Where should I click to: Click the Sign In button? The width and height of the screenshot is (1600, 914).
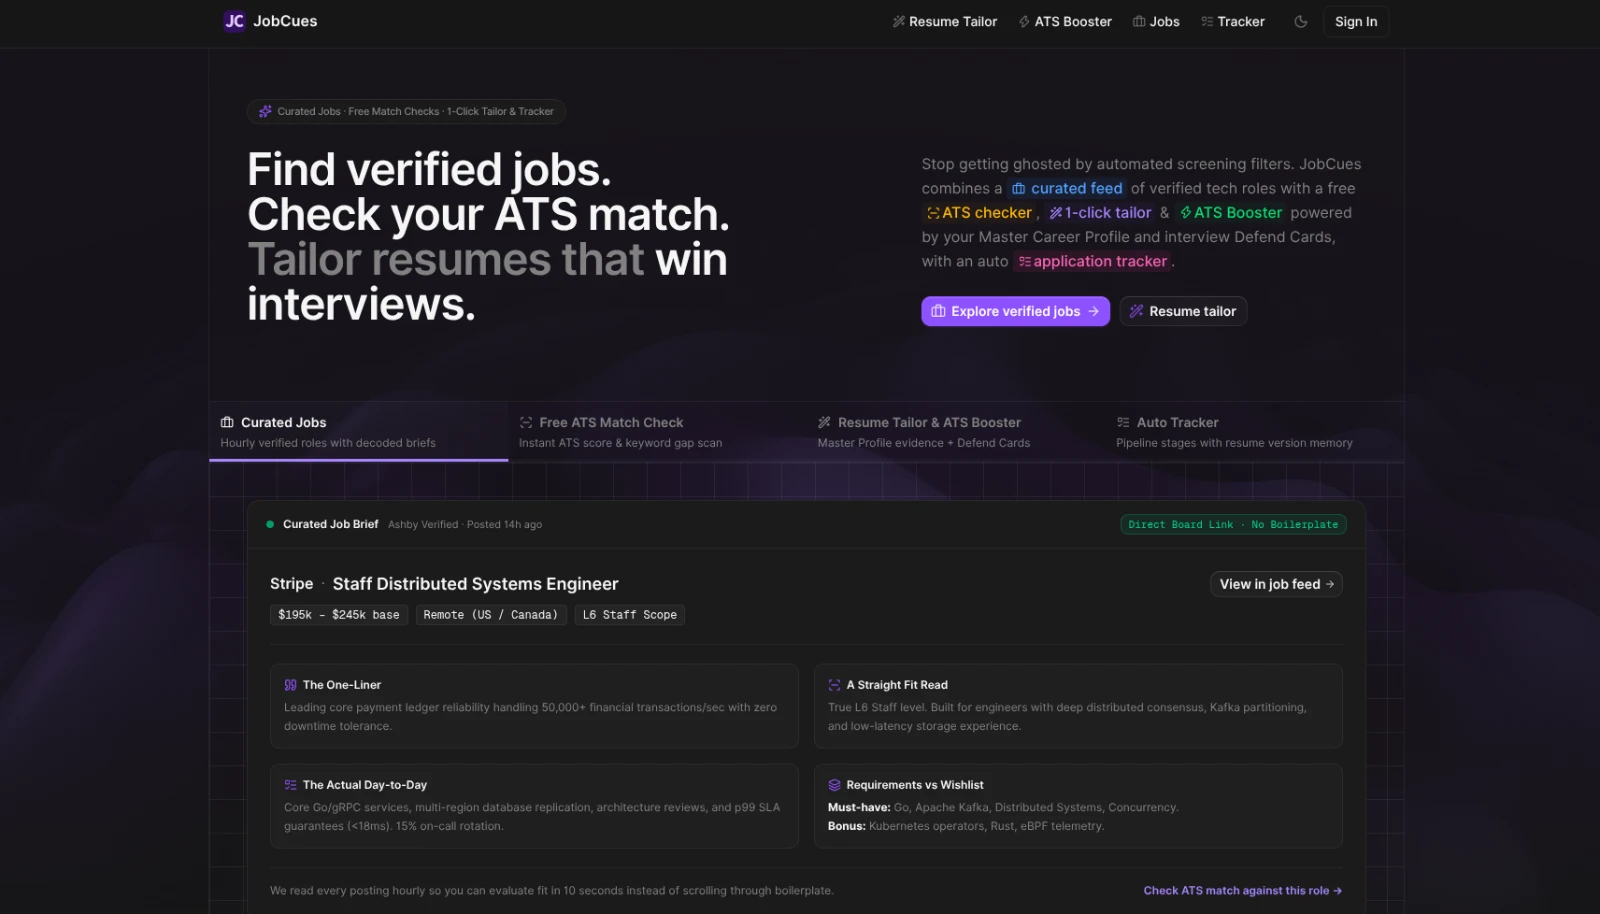(x=1356, y=21)
